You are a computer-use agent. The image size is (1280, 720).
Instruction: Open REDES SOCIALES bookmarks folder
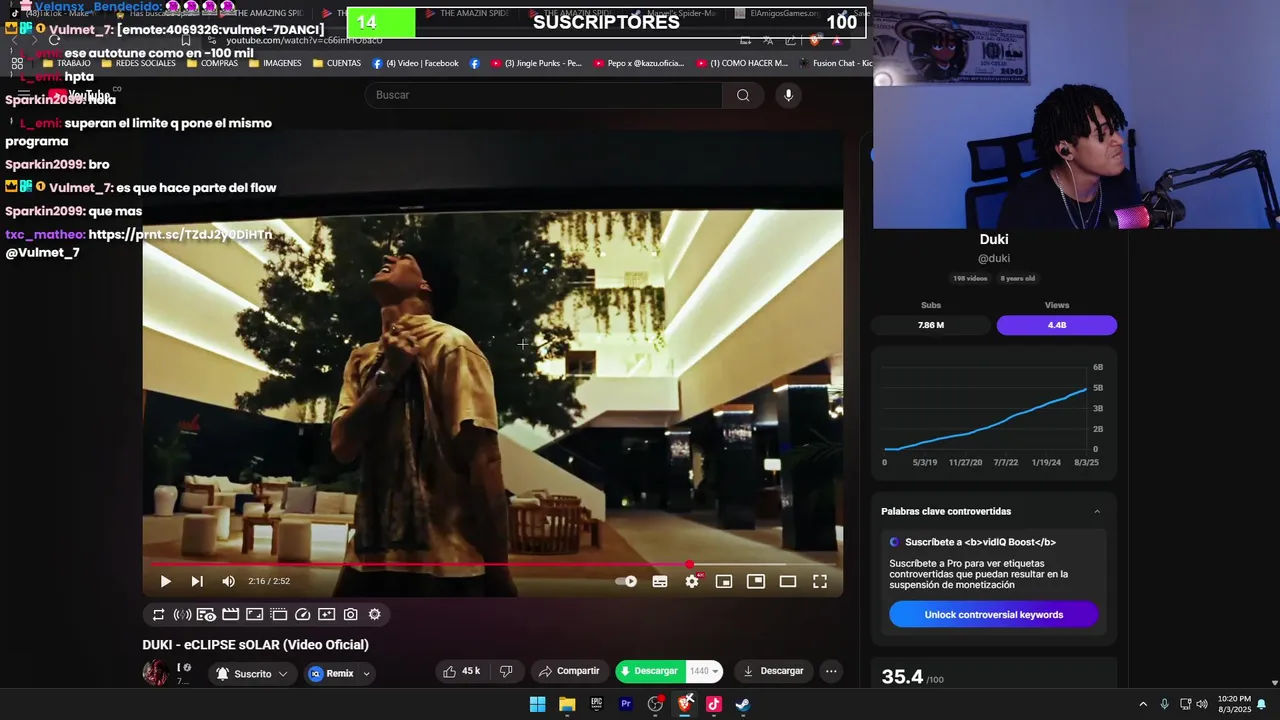pos(138,63)
